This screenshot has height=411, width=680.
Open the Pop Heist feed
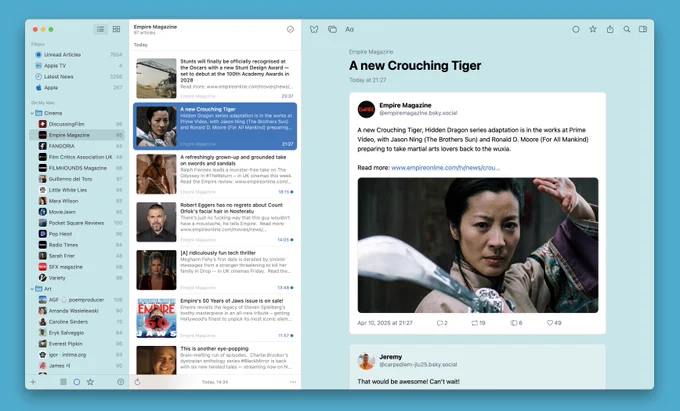[77, 234]
